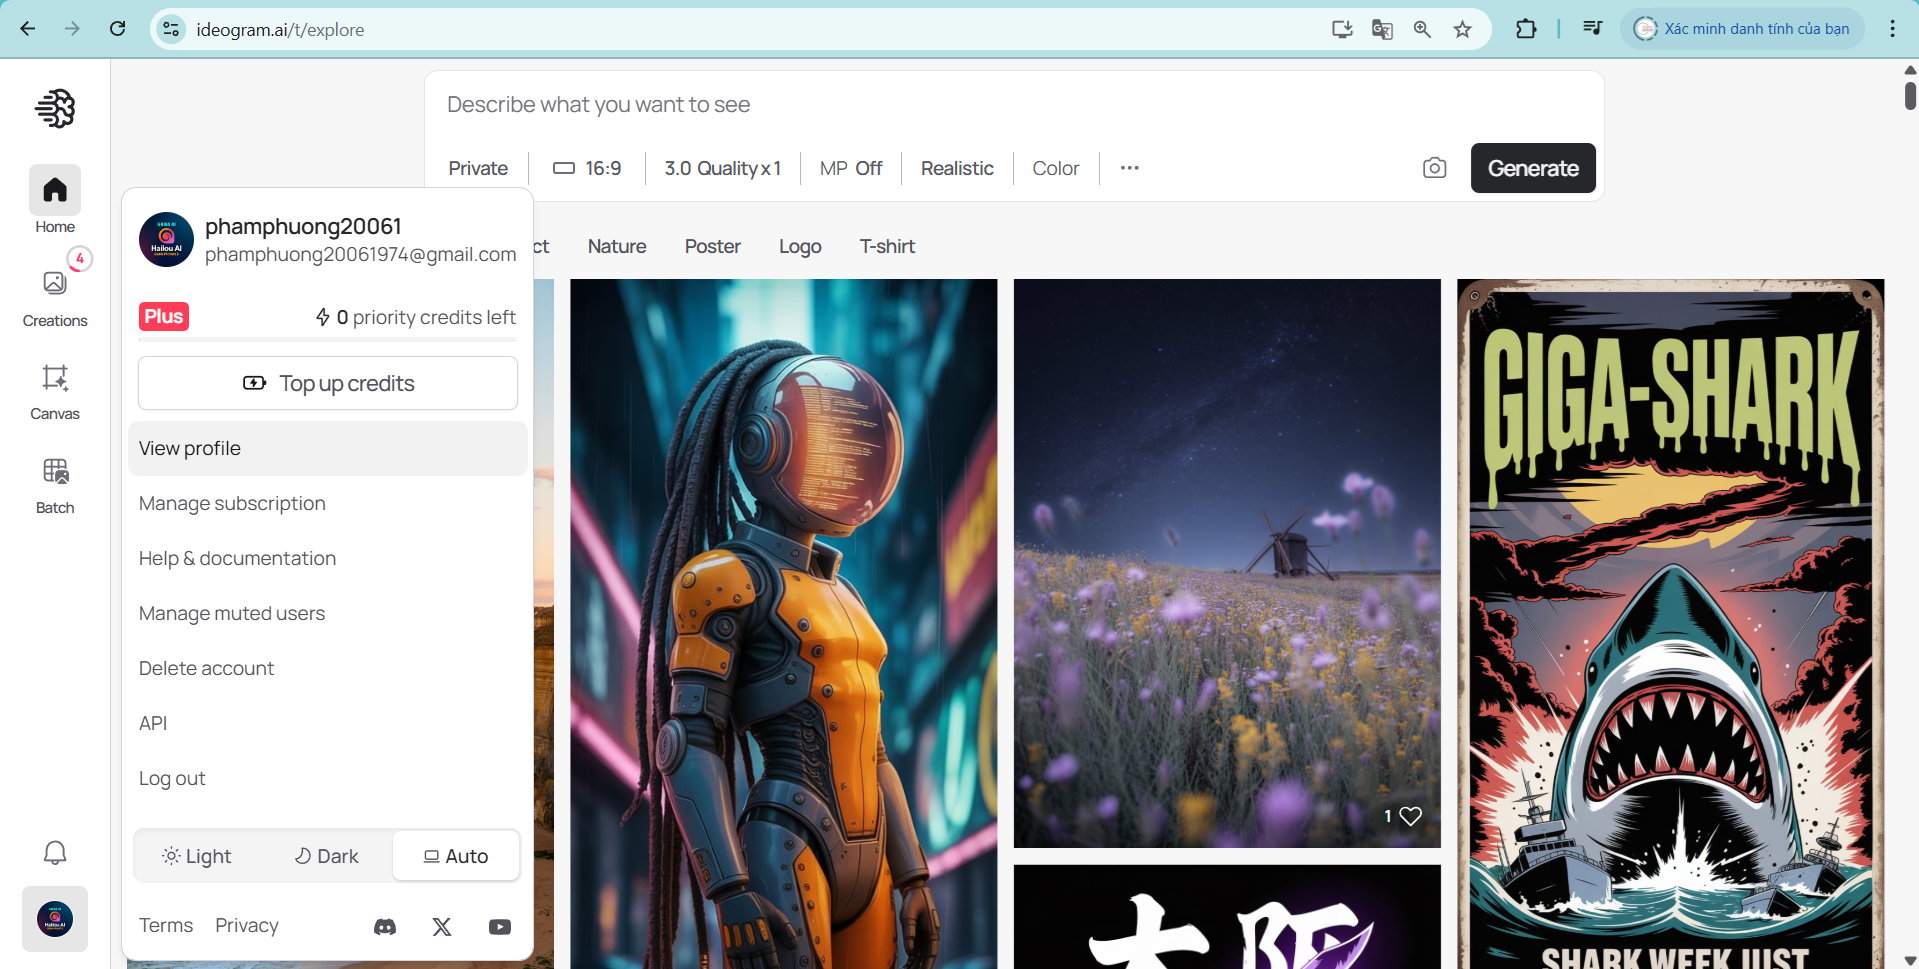Screen dimensions: 1919x969
Task: Click the notifications bell icon
Action: (x=55, y=852)
